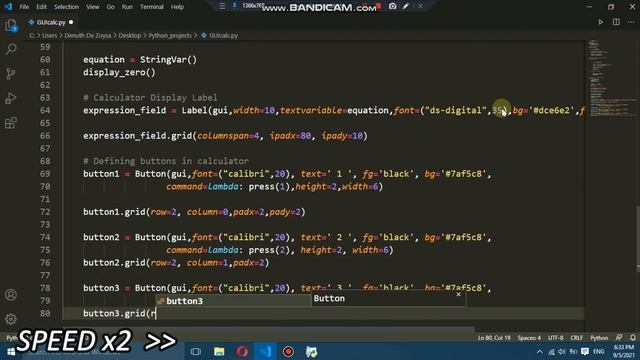Image resolution: width=640 pixels, height=360 pixels.
Task: Click the ENG input language indicator
Action: [598, 351]
